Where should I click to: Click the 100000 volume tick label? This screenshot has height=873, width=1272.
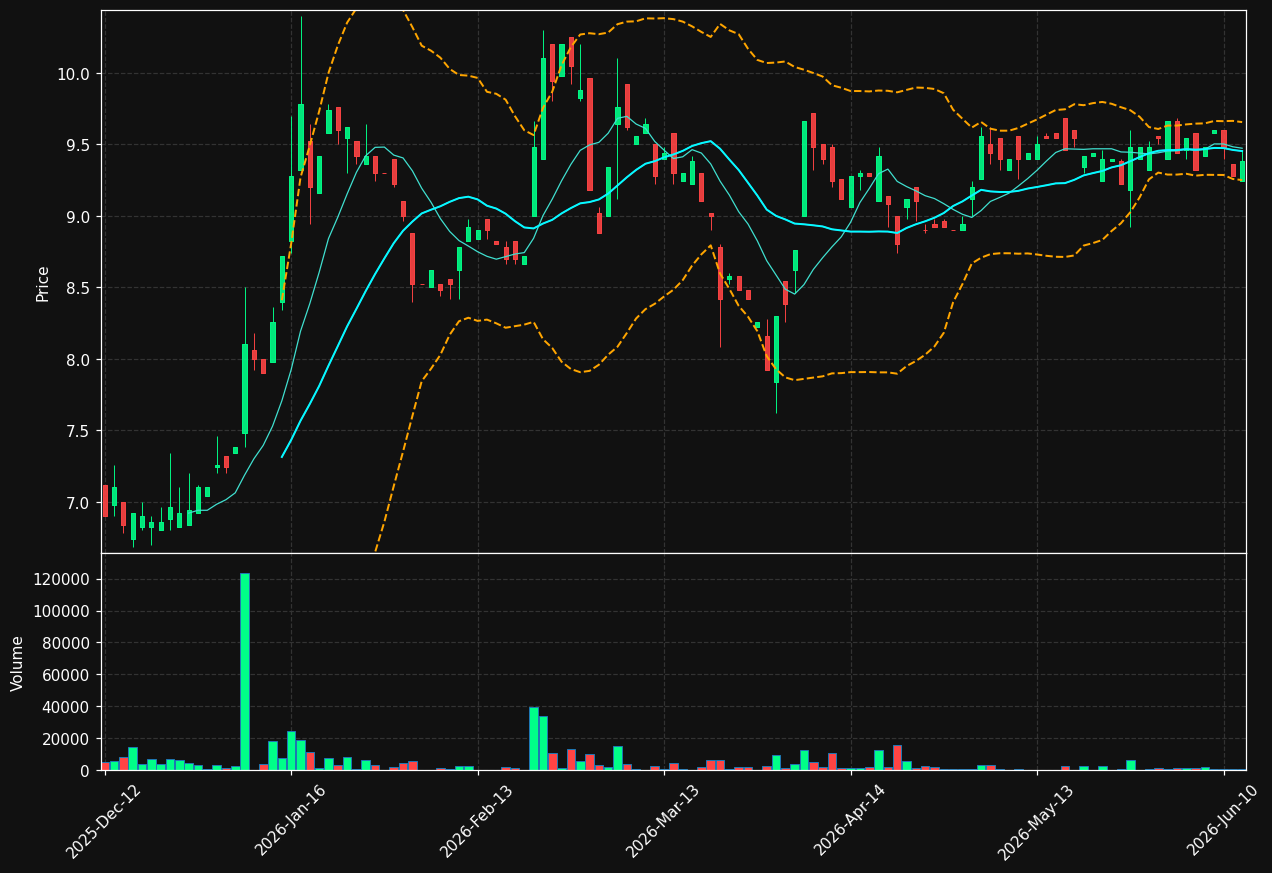tap(62, 612)
